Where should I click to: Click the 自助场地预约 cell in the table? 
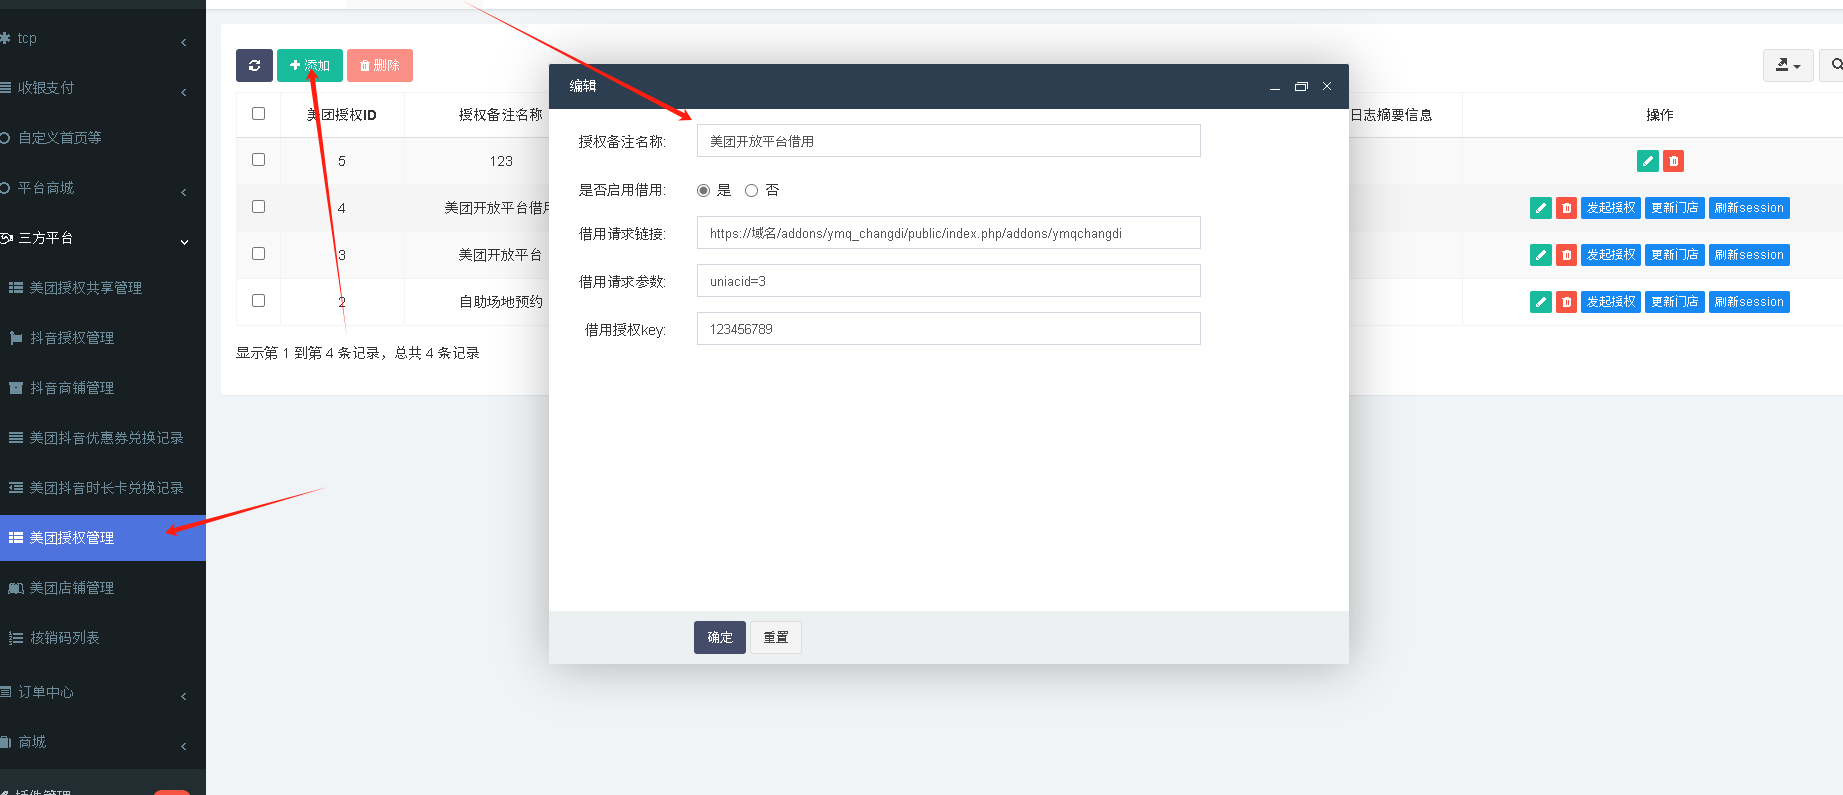(501, 302)
